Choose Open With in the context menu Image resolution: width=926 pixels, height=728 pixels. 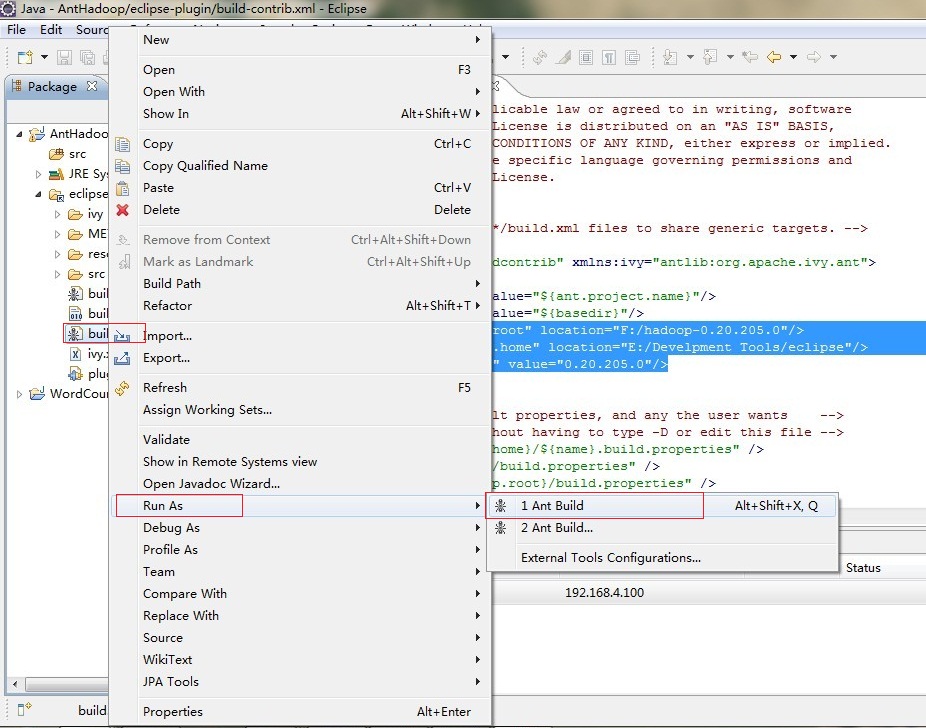(x=301, y=92)
